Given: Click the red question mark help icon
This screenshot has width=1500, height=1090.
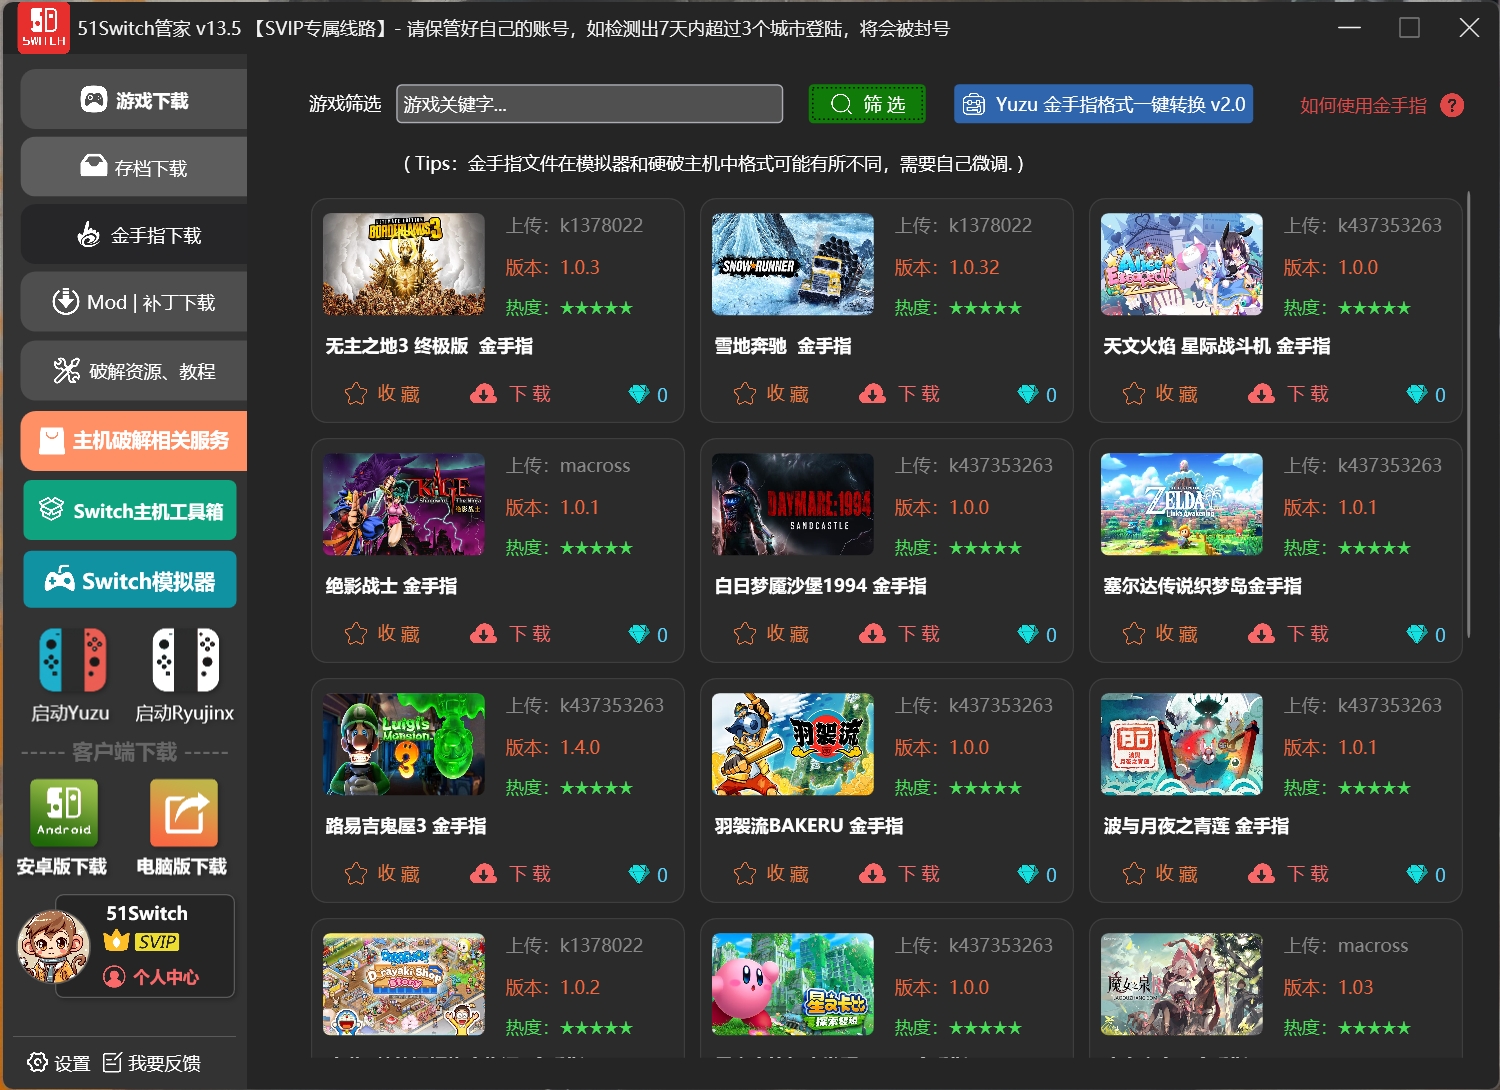Looking at the screenshot, I should coord(1452,105).
